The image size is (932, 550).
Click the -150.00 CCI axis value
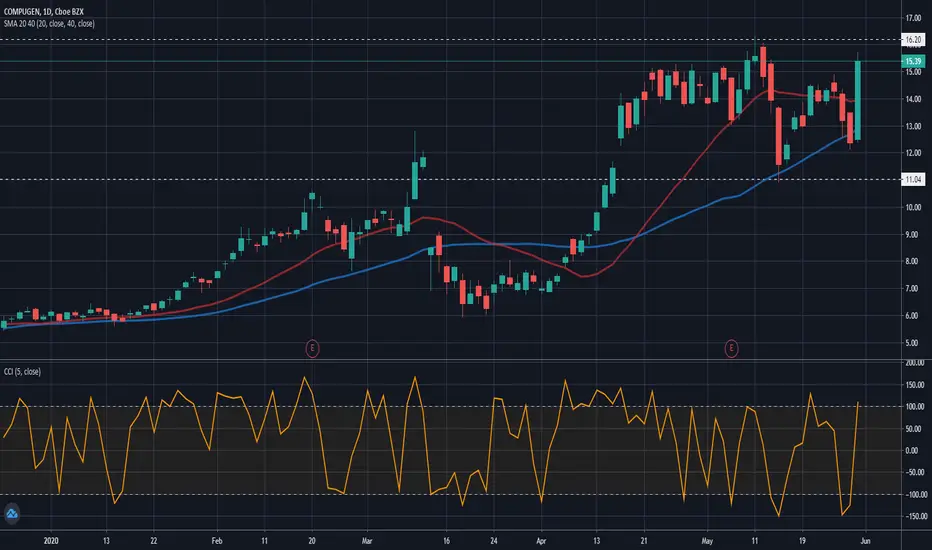(x=914, y=516)
